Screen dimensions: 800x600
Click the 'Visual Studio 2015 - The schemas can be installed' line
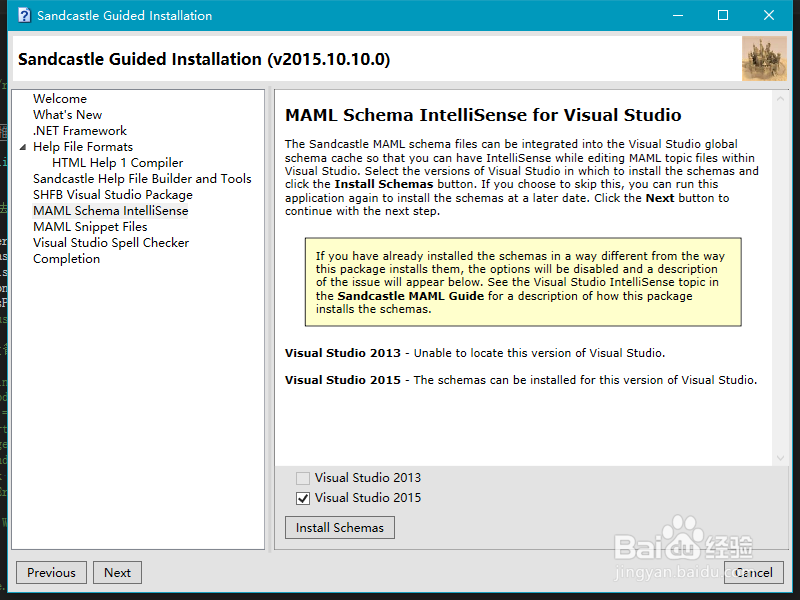521,380
